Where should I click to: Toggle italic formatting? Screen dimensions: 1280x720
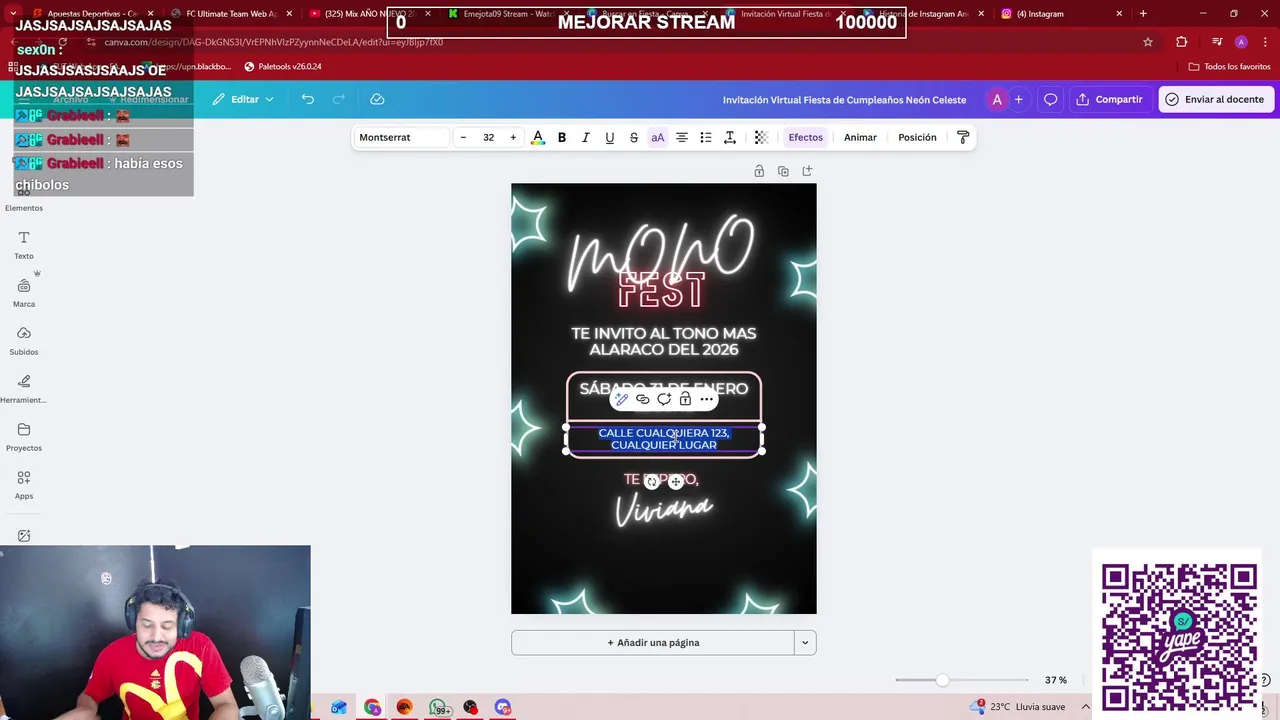pos(586,137)
